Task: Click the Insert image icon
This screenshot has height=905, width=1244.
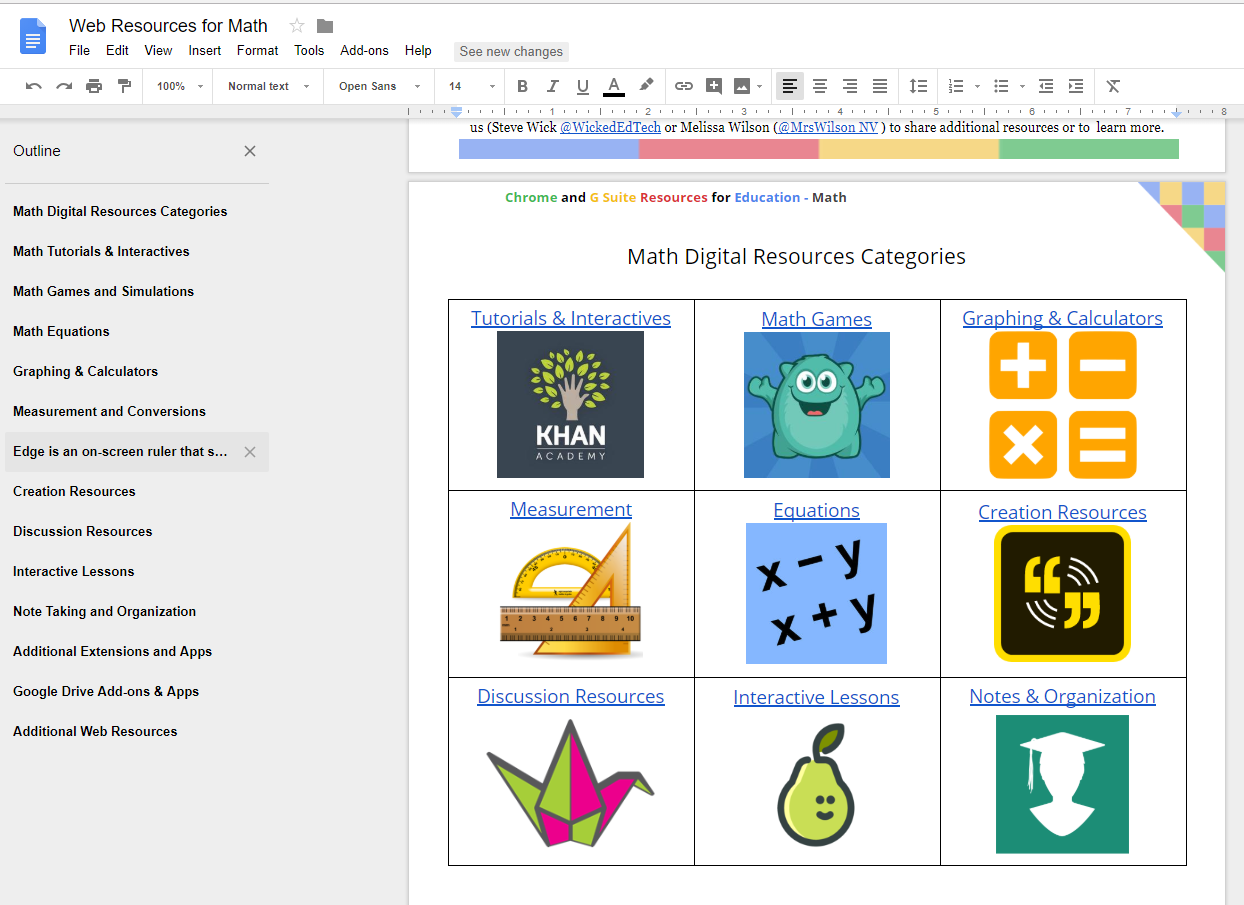Action: [744, 86]
